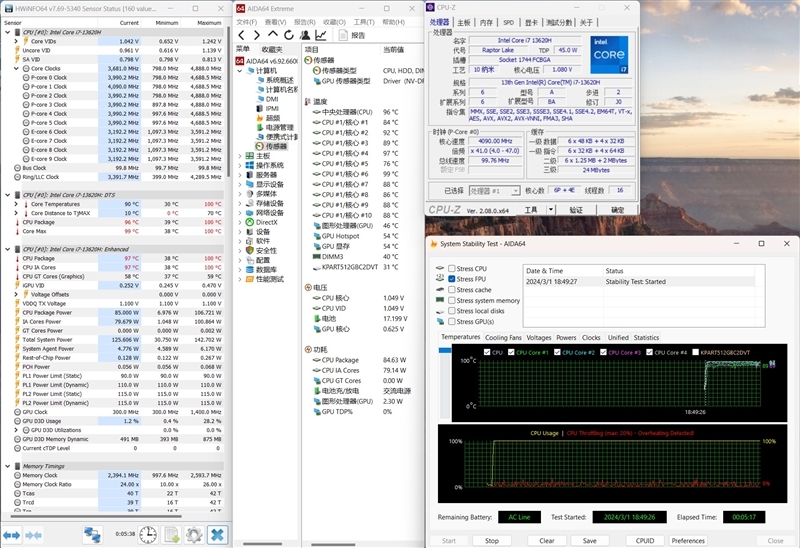This screenshot has height=548, width=800.
Task: Click HWiNFO vertical scrollbar thumb
Action: click(x=228, y=102)
